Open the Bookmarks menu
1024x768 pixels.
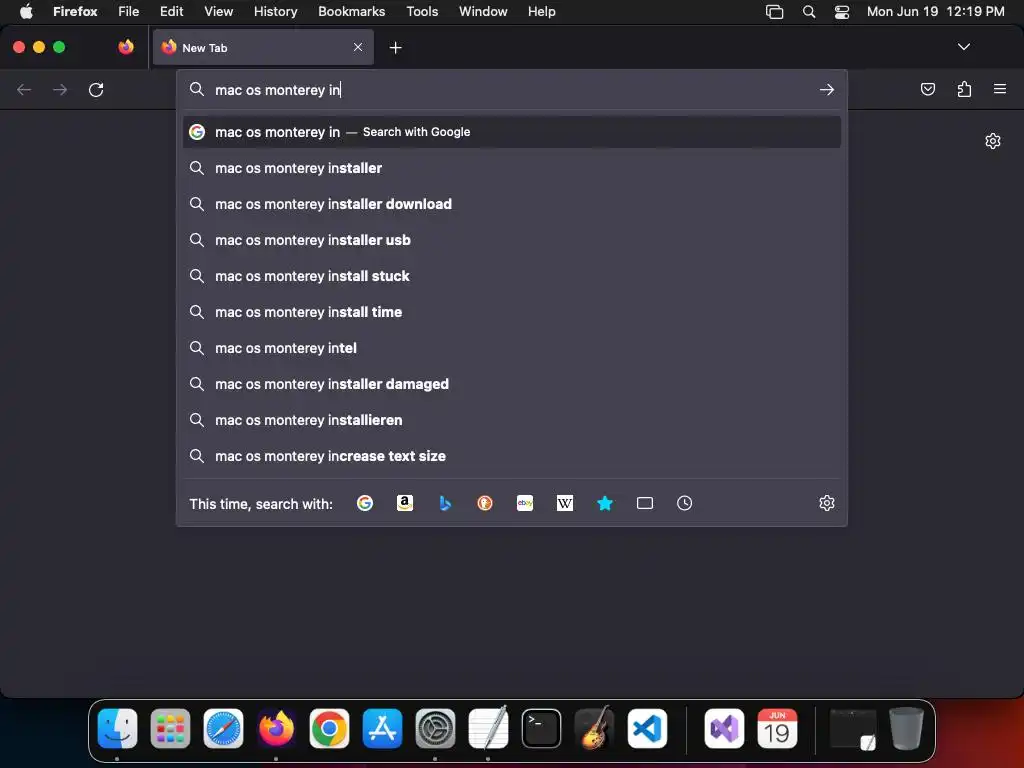pos(351,11)
